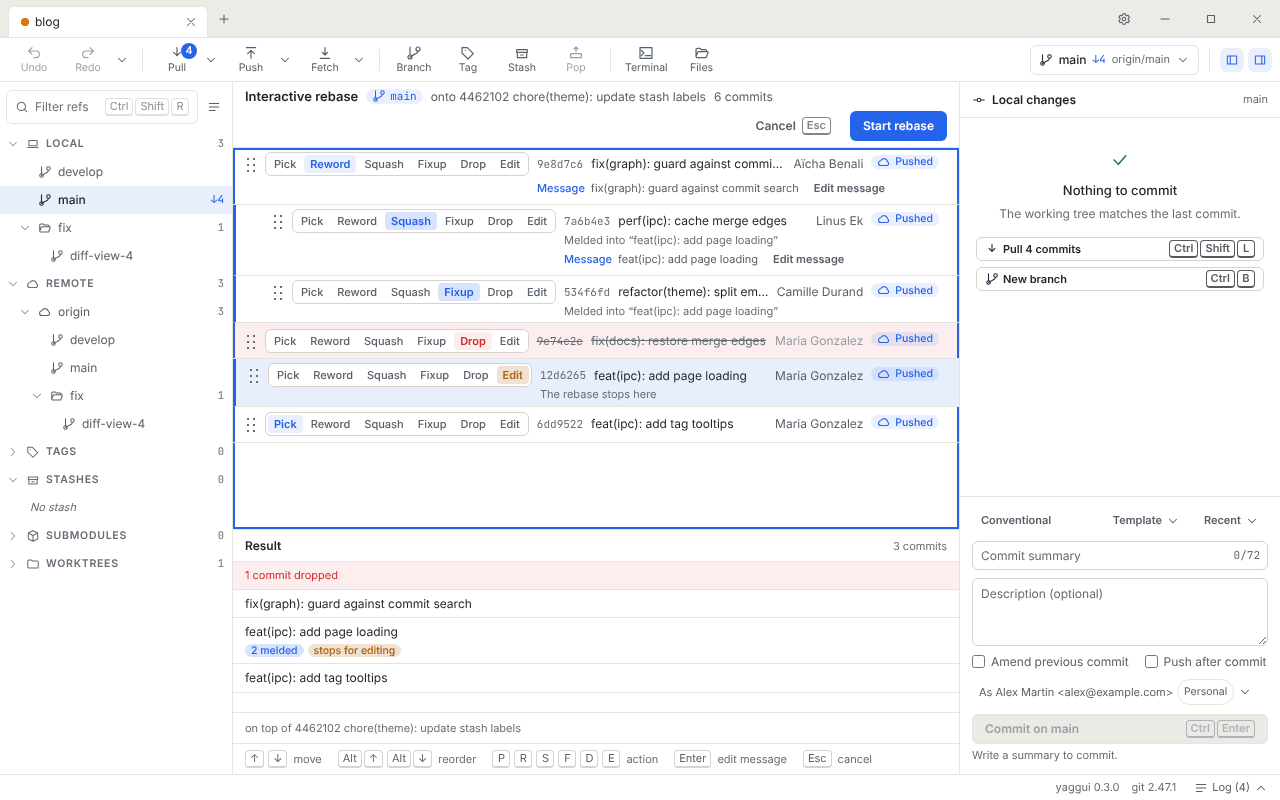Click the Redo toolbar icon
The image size is (1280, 800).
pyautogui.click(x=88, y=60)
